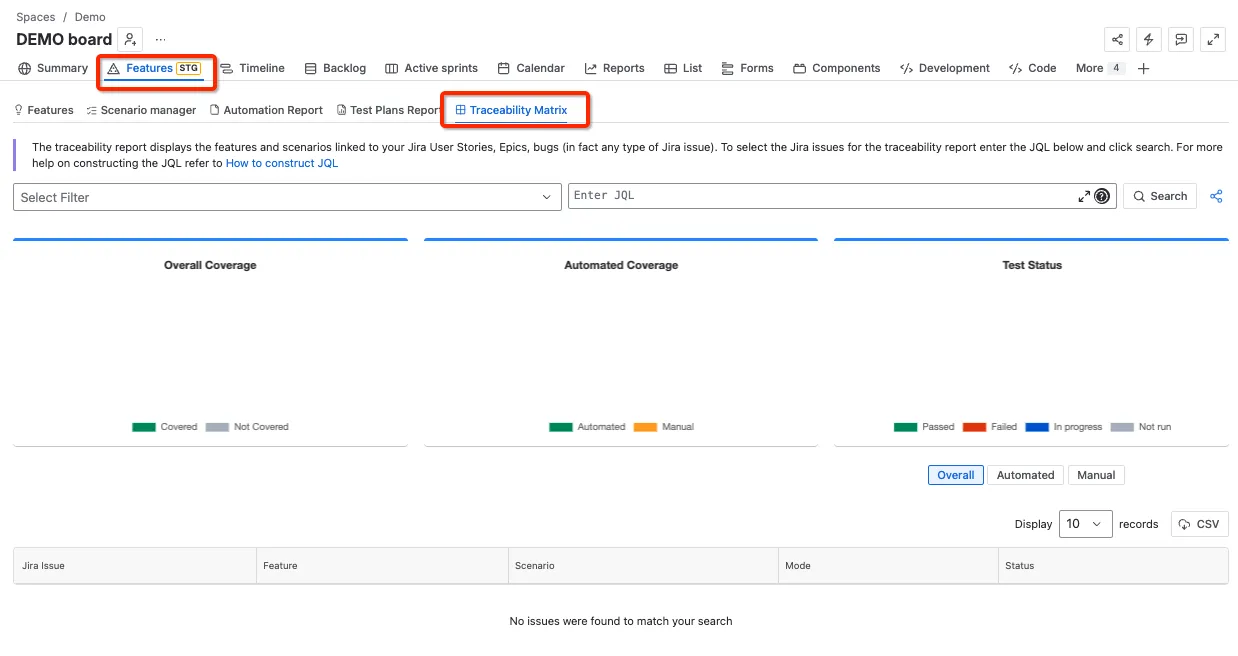
Task: Open the Automation Report sub-tab
Action: [x=266, y=110]
